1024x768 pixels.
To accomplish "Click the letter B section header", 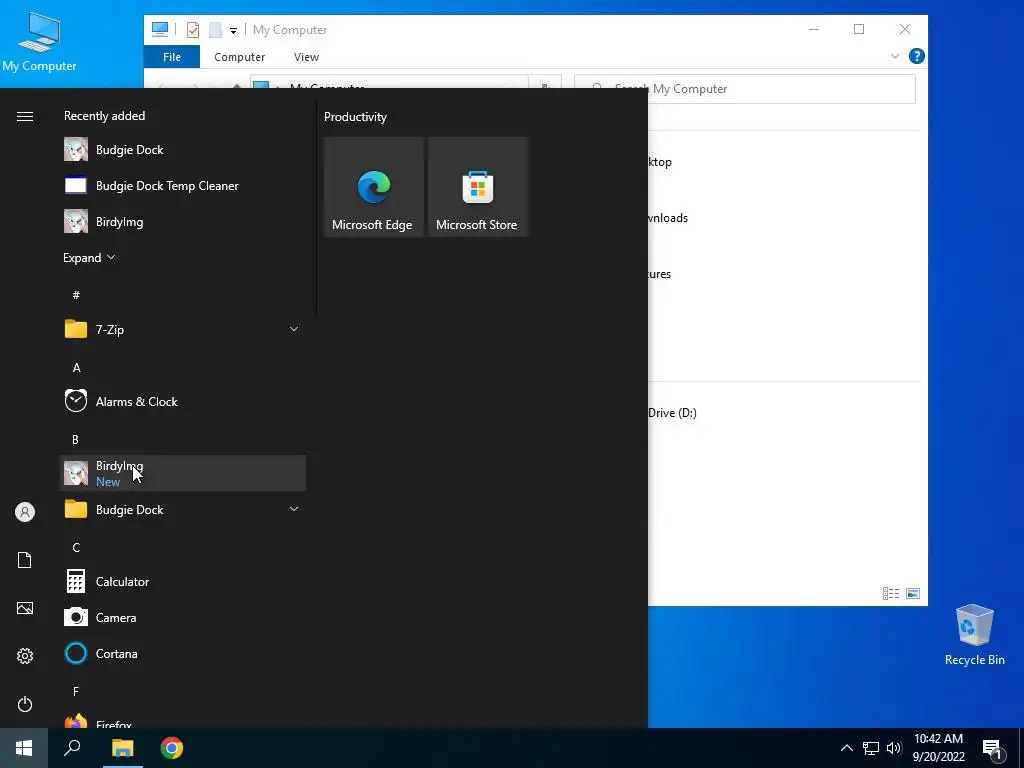I will (75, 440).
